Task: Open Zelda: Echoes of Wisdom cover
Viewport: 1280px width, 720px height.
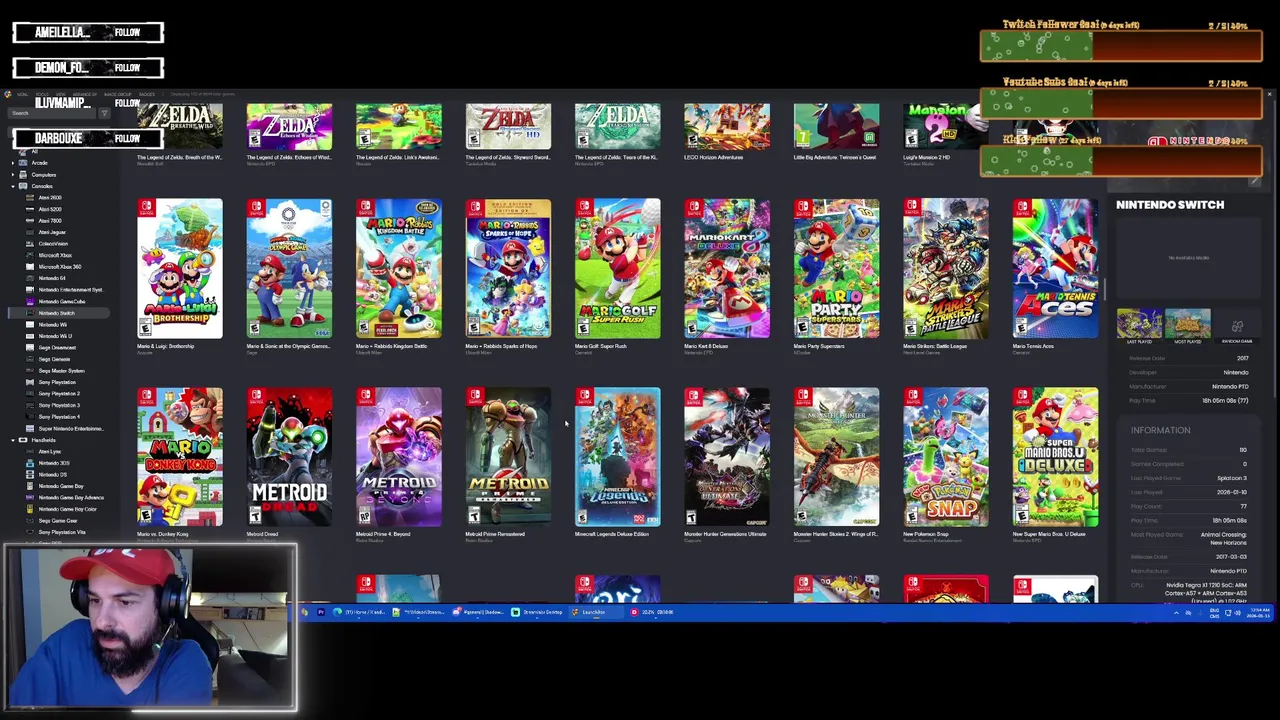Action: coord(289,127)
